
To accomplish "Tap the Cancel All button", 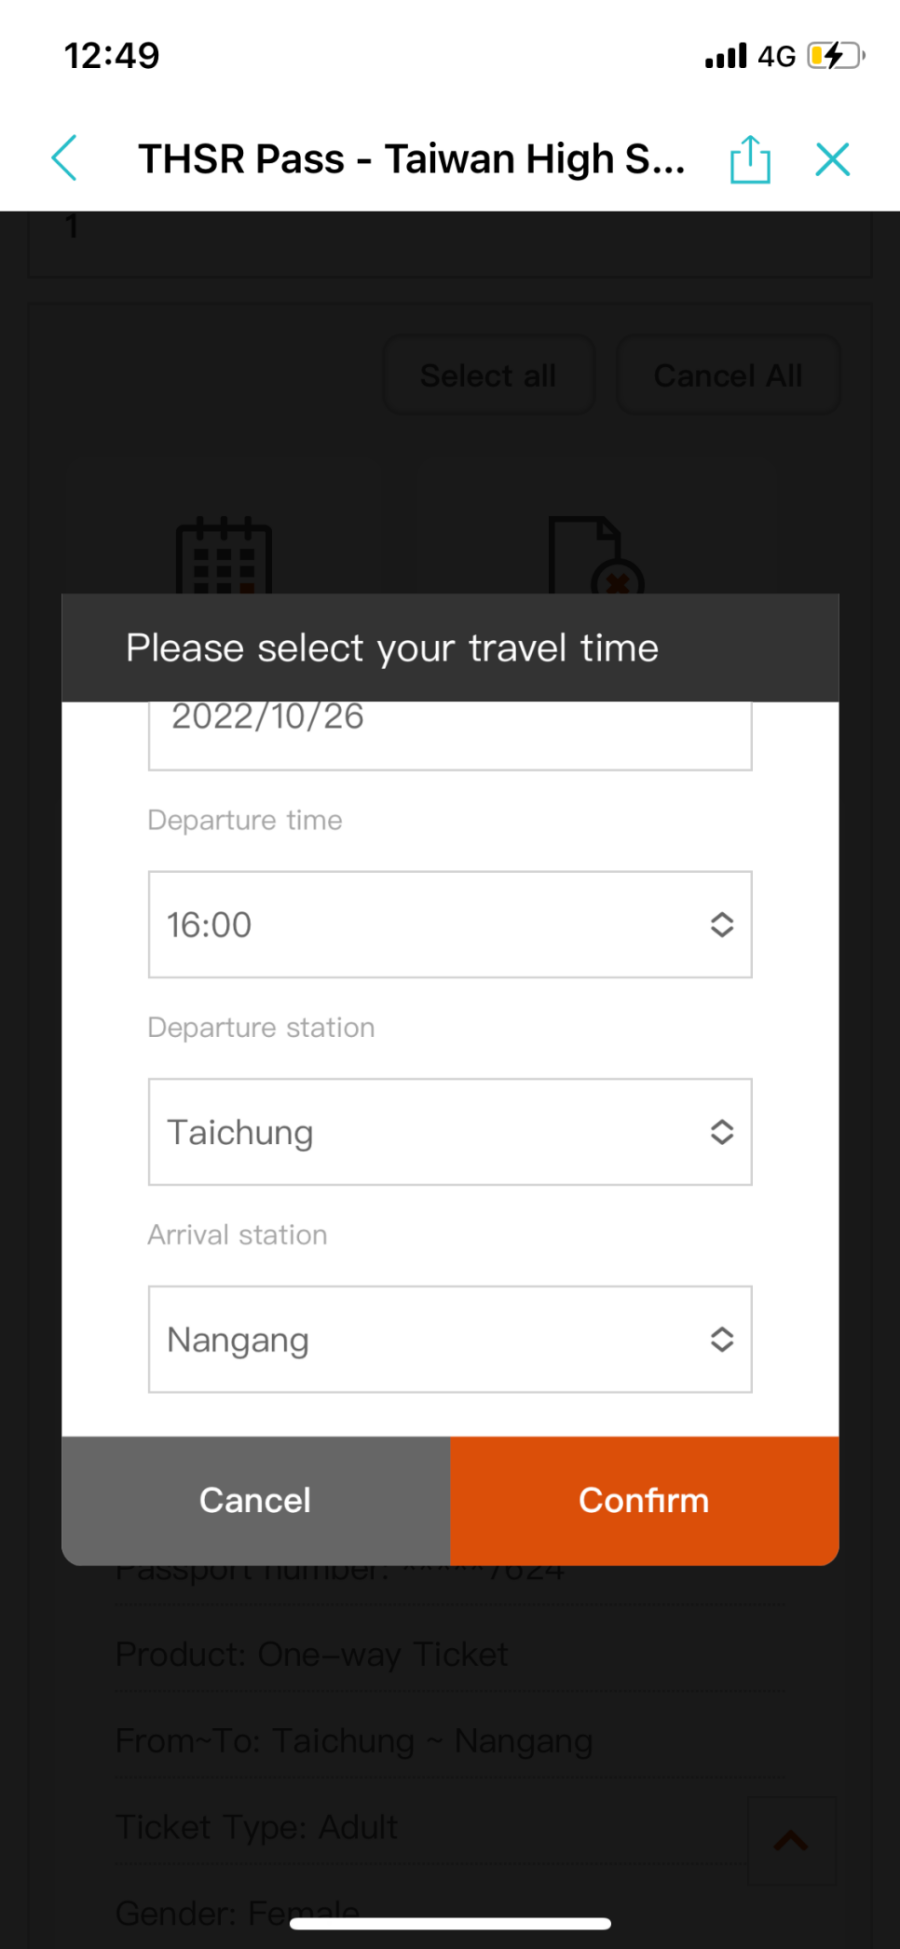I will [x=728, y=375].
